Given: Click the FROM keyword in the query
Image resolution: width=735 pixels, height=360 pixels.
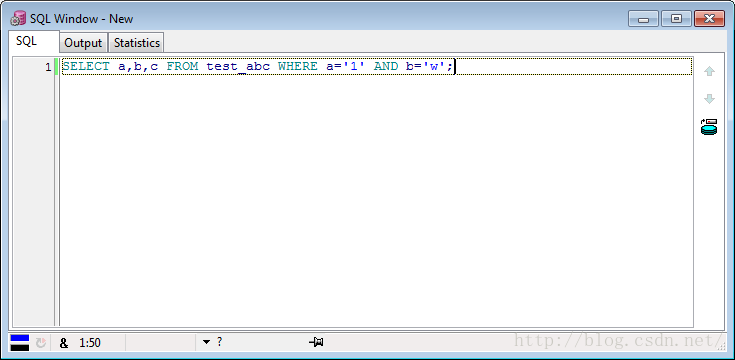Looking at the screenshot, I should coord(182,67).
